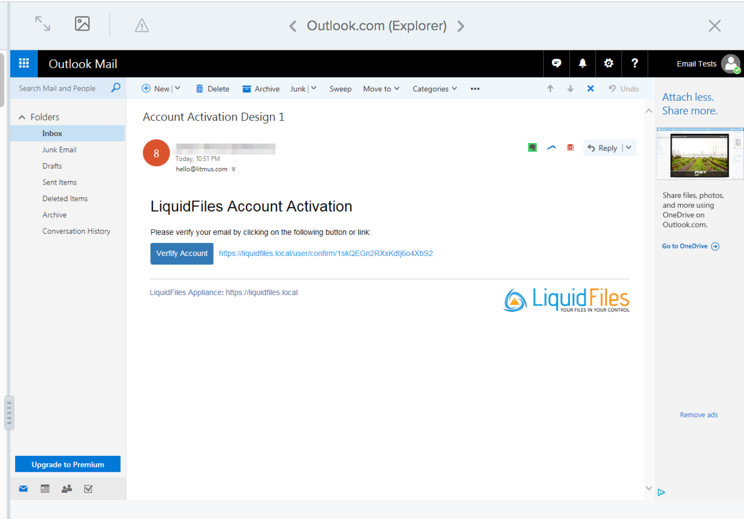Close the preview with top-right X

(x=715, y=26)
